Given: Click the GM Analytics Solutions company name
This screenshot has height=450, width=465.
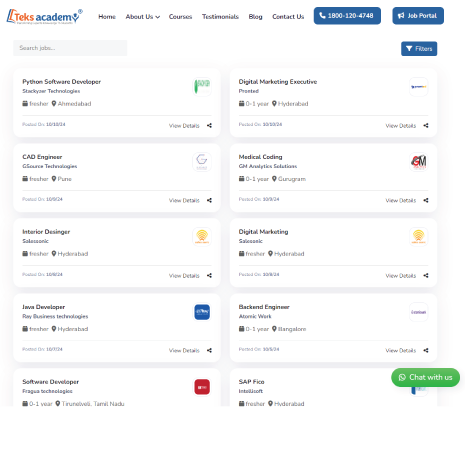Looking at the screenshot, I should tap(268, 166).
